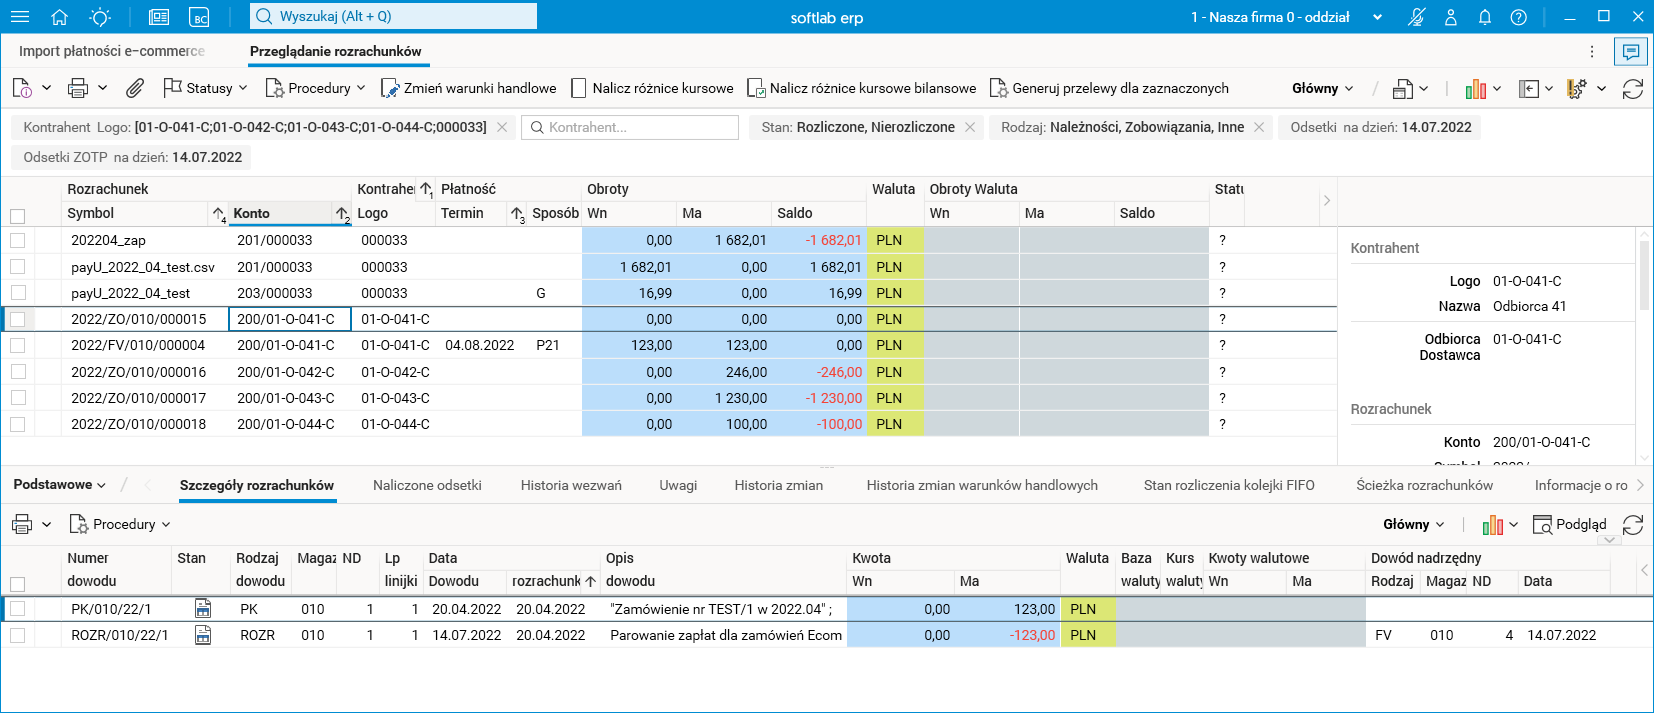This screenshot has height=713, width=1654.
Task: Open the chart icon in the top toolbar
Action: pyautogui.click(x=1475, y=89)
